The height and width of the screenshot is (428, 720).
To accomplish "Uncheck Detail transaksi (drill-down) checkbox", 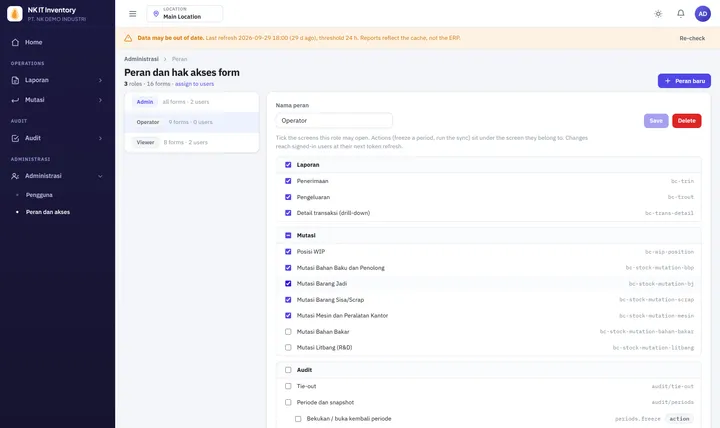I will (288, 213).
